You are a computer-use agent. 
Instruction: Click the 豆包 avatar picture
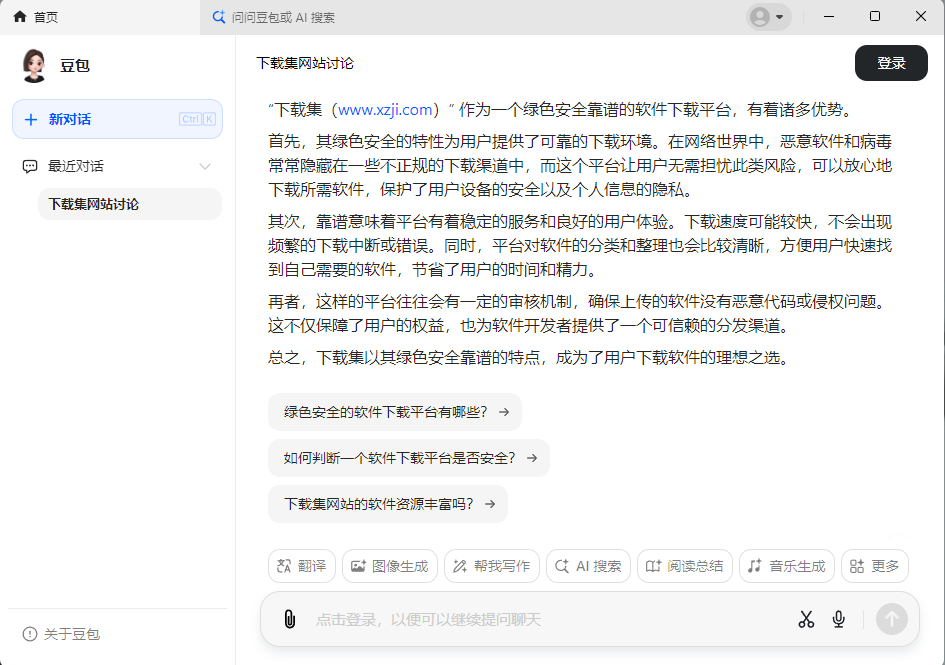34,65
